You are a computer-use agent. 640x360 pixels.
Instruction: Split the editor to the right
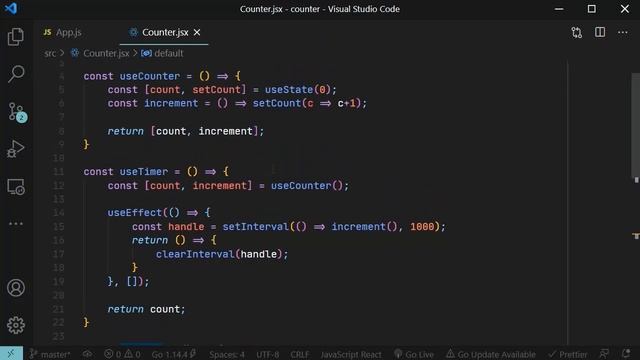pyautogui.click(x=600, y=32)
